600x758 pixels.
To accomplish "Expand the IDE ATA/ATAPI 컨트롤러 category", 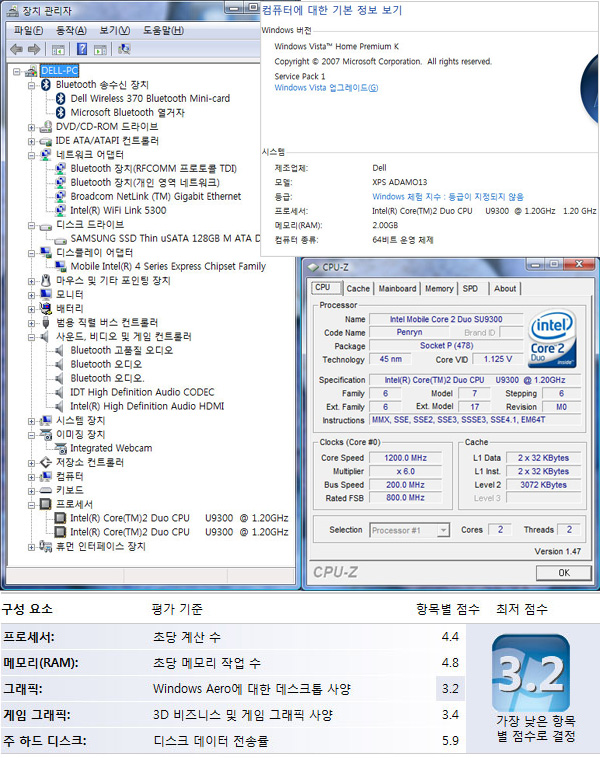I will tap(31, 142).
